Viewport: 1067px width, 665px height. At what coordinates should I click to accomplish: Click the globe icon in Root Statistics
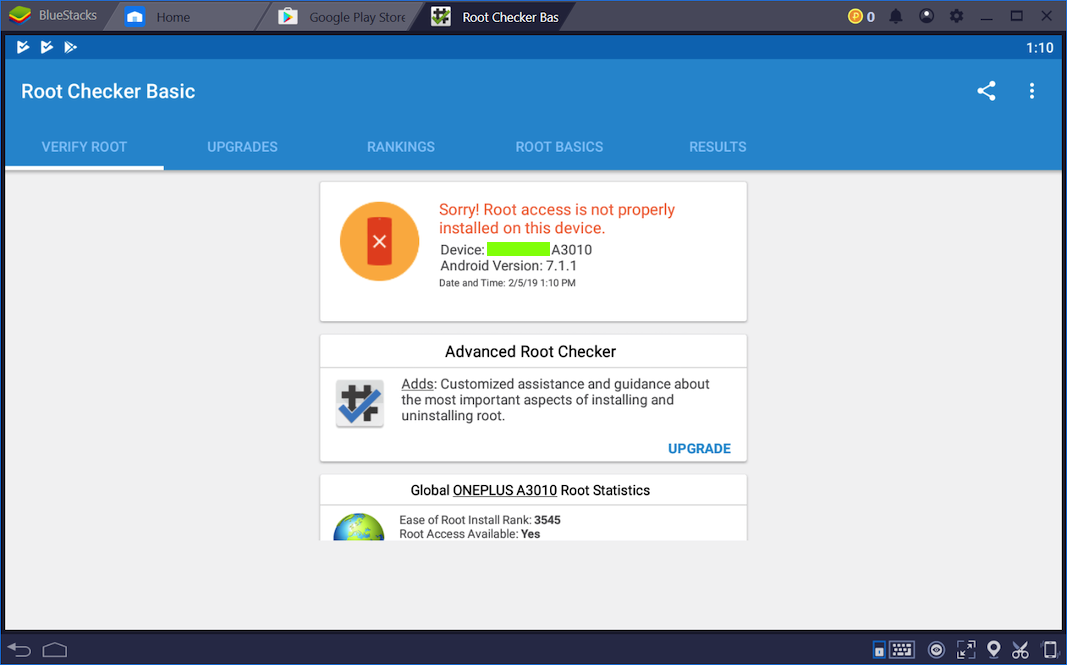[x=359, y=528]
